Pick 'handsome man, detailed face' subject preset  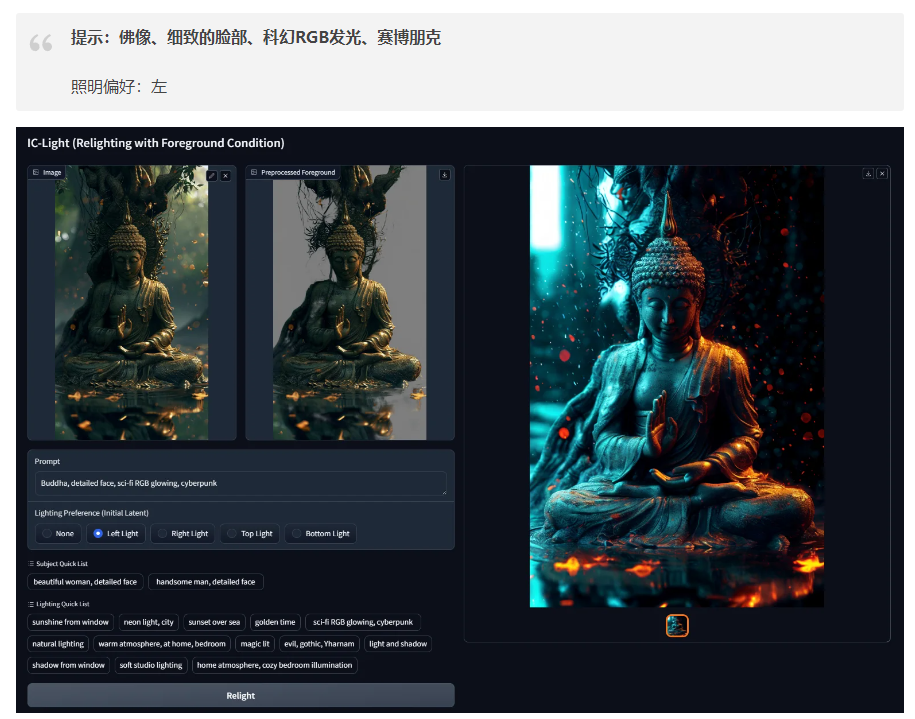206,582
